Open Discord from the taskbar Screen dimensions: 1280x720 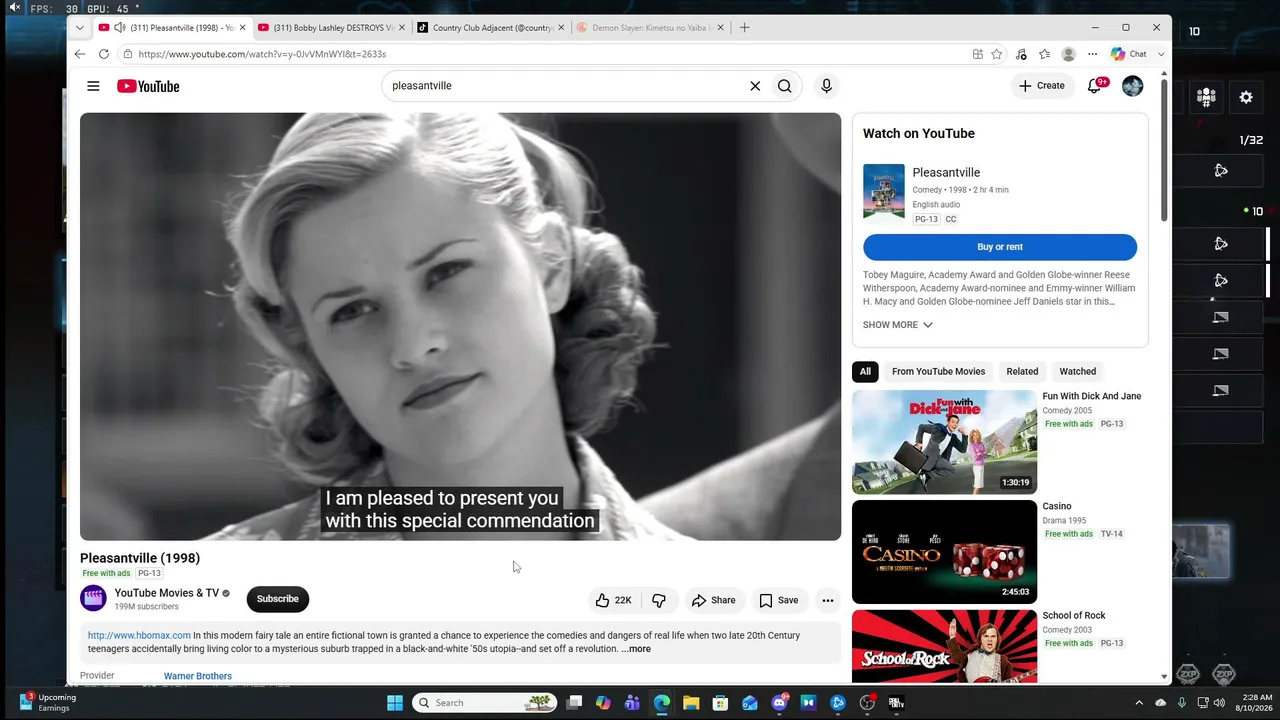(779, 703)
